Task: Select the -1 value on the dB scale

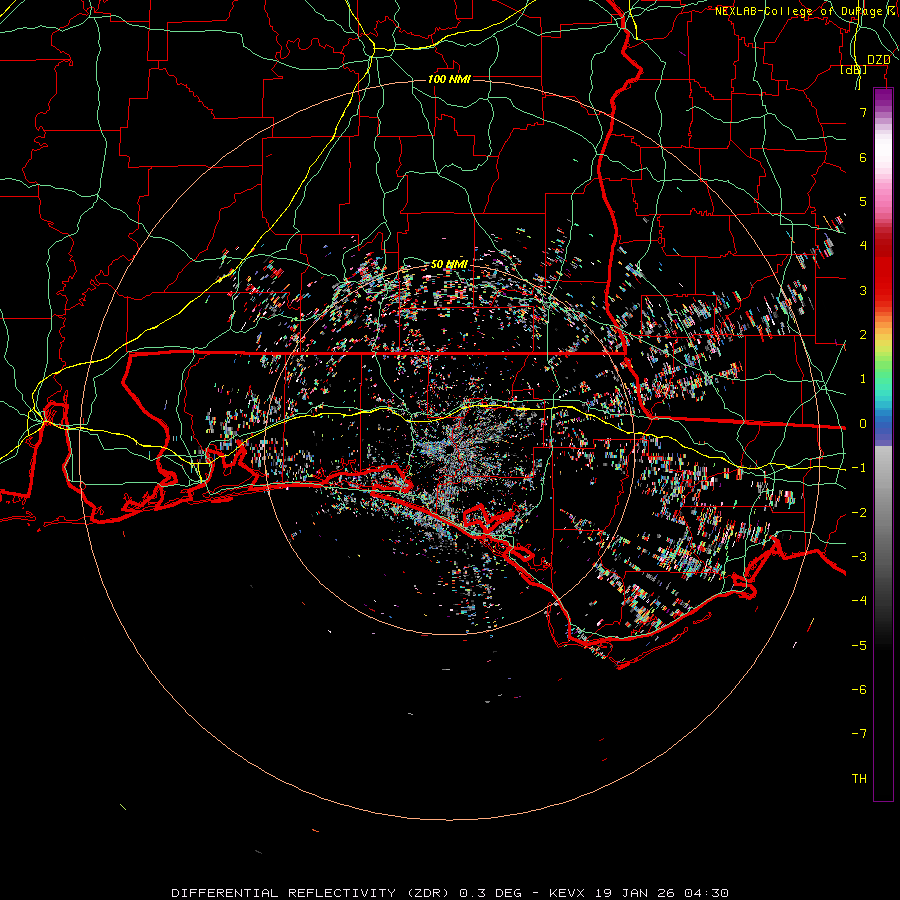Action: [x=859, y=468]
